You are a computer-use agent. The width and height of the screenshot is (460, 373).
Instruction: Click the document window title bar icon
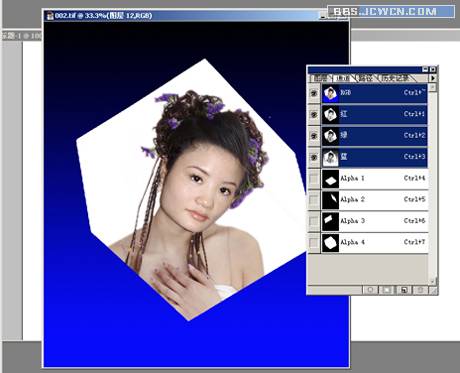tap(50, 16)
